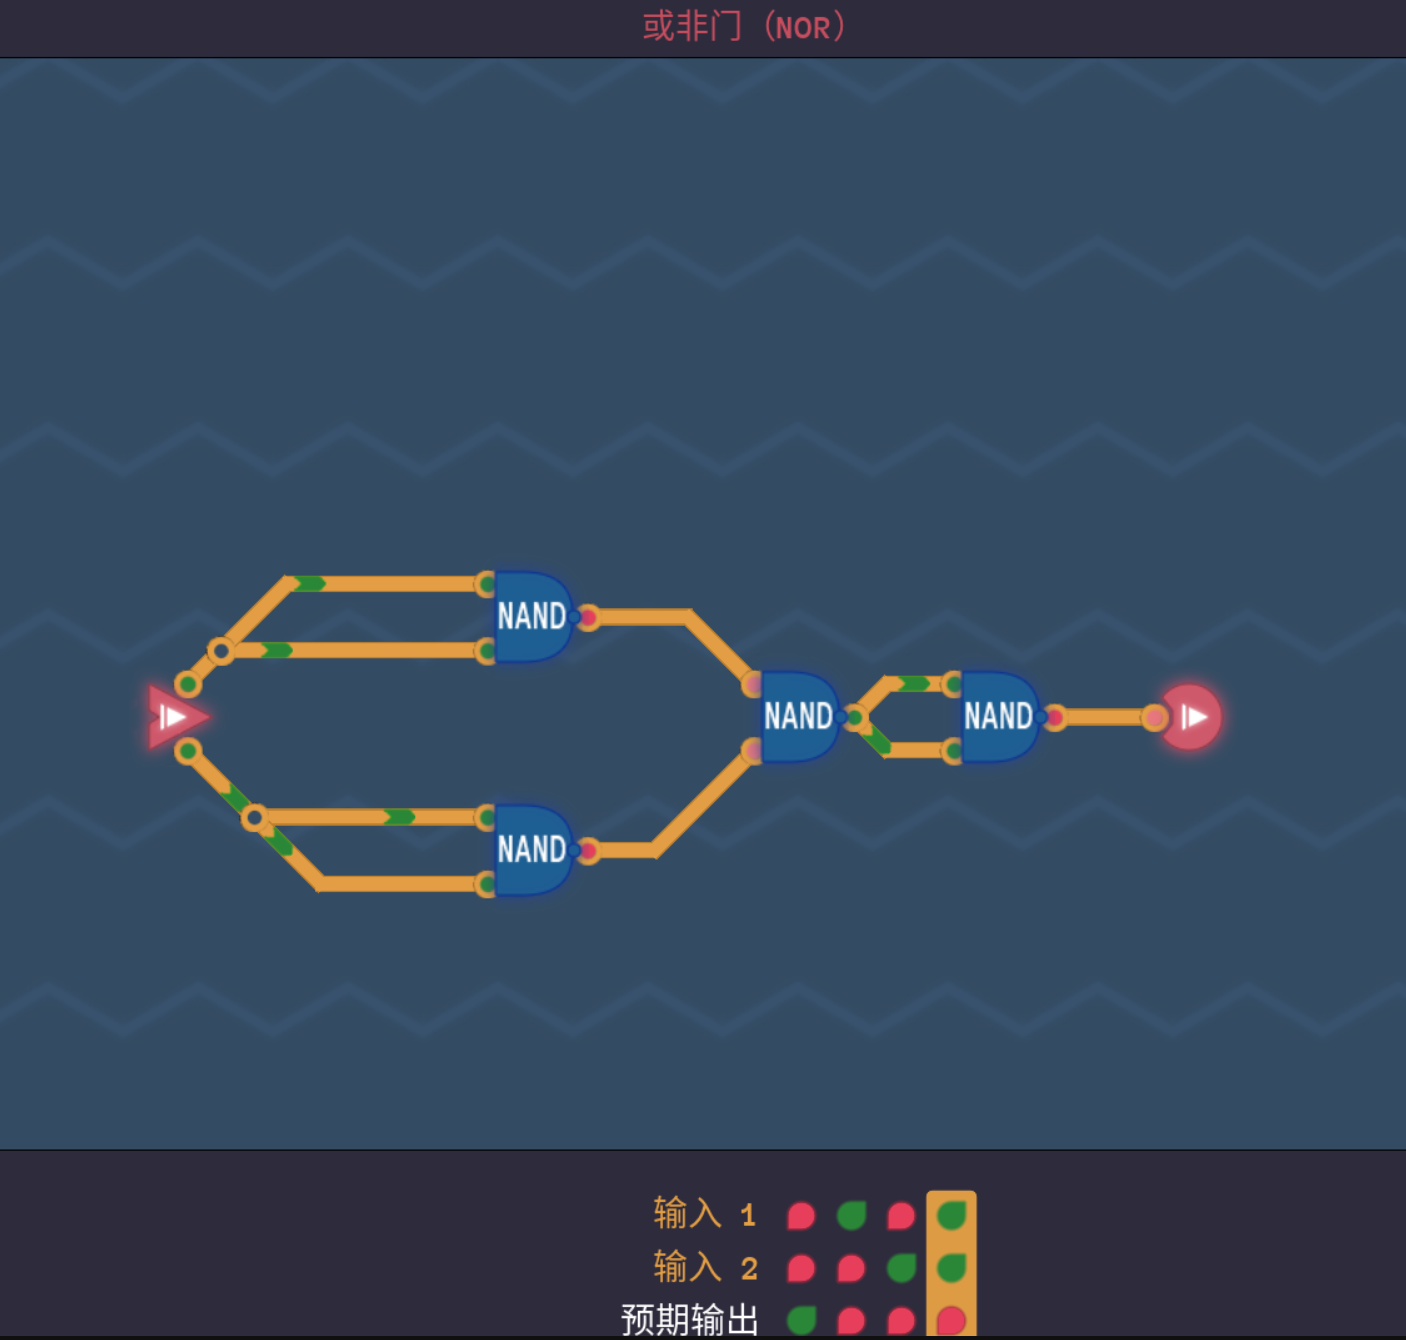Click the top NAND gate's red output pin
The height and width of the screenshot is (1340, 1406).
pos(589,618)
